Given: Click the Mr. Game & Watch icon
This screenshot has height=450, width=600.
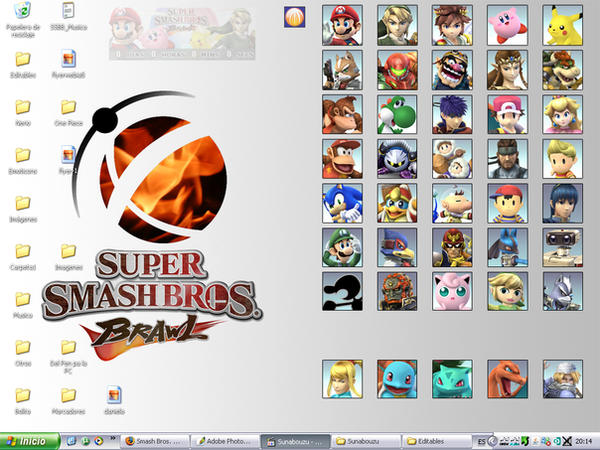Looking at the screenshot, I should point(342,292).
